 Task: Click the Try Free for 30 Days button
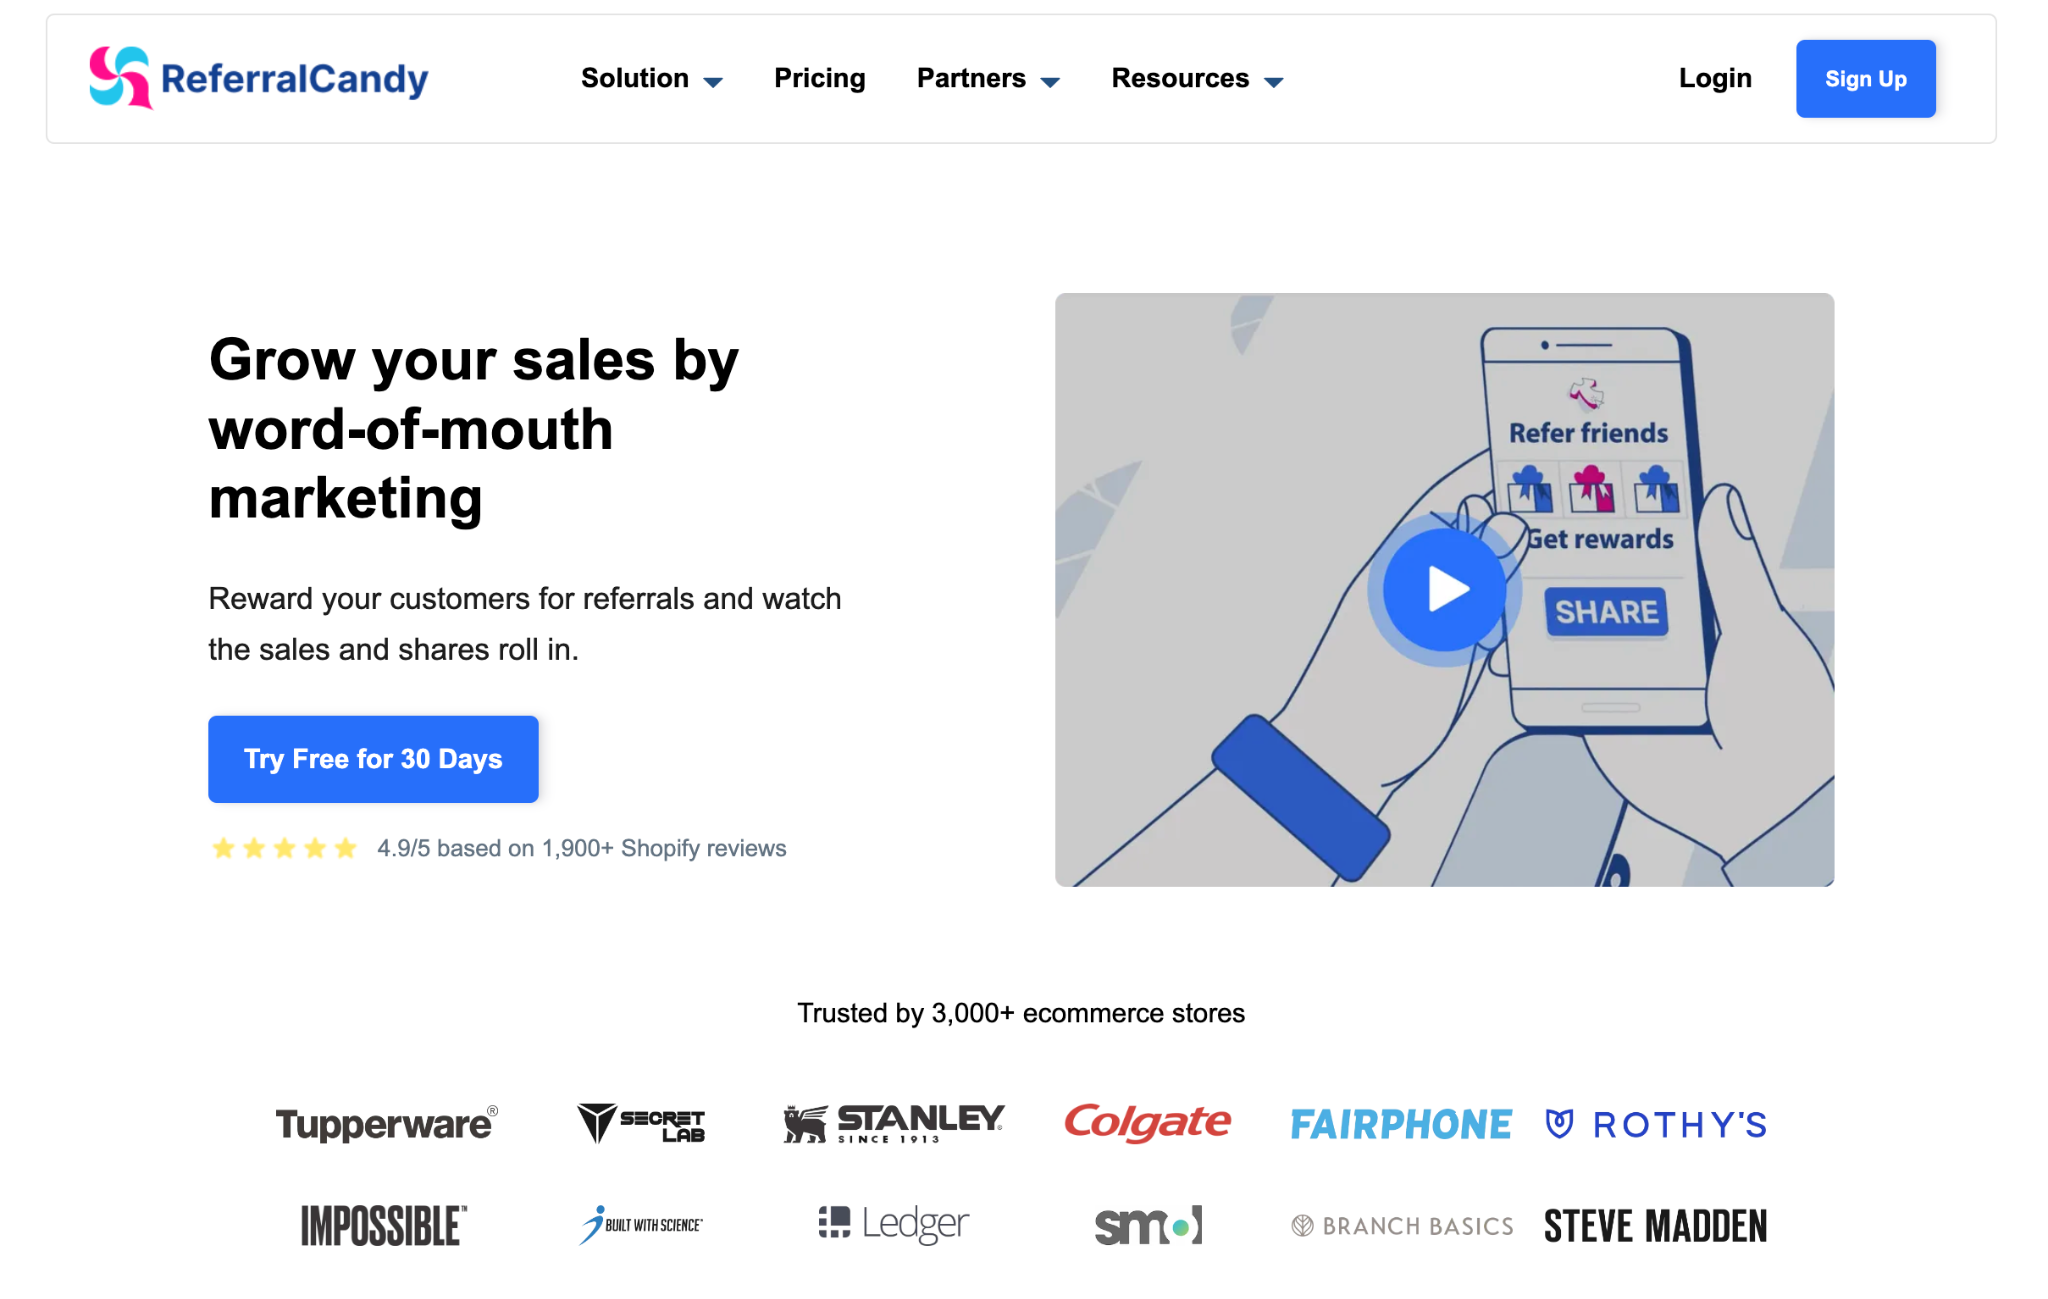point(373,760)
